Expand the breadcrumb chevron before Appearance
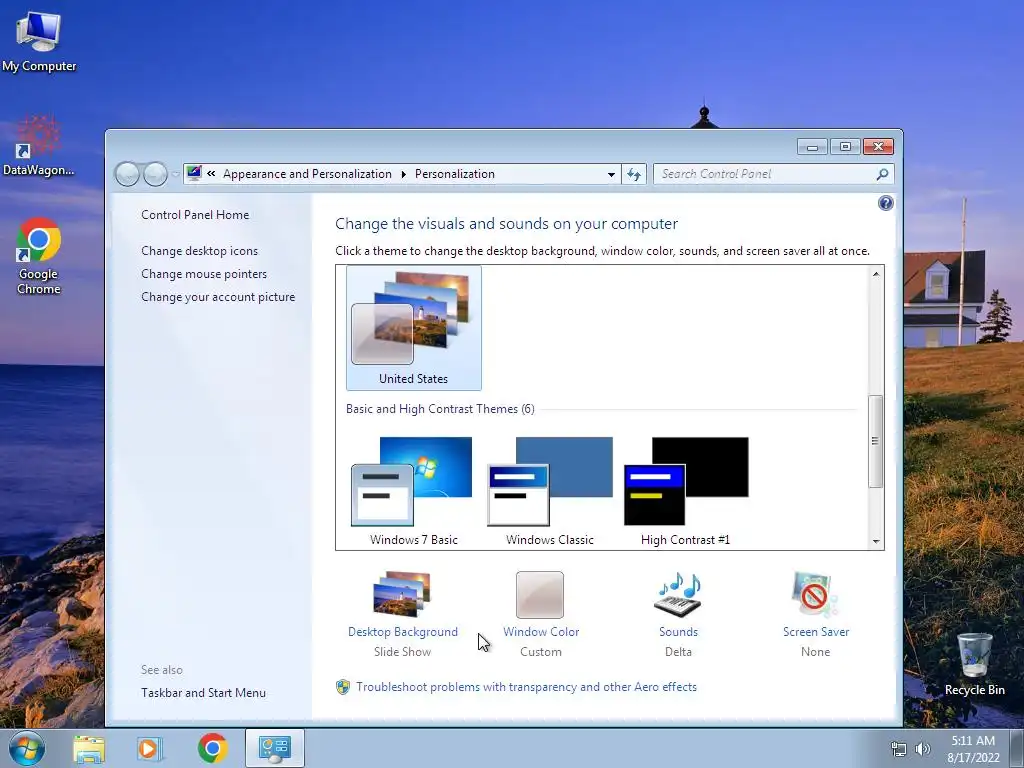 [211, 174]
